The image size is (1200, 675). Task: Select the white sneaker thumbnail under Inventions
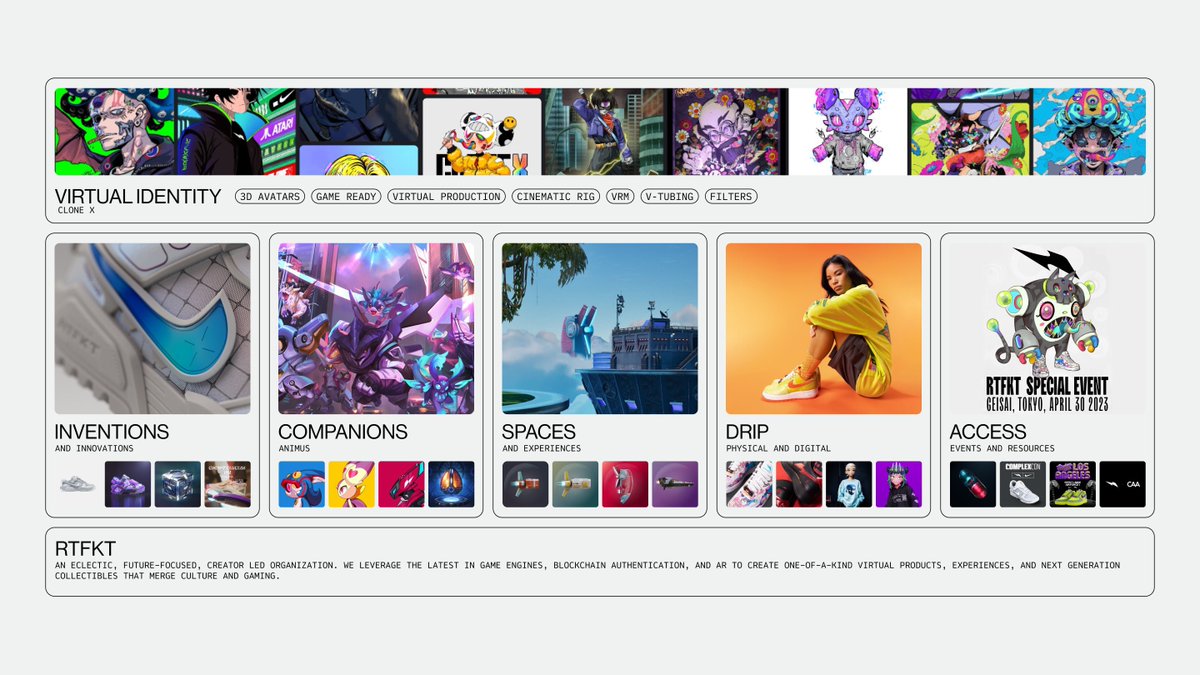click(78, 484)
